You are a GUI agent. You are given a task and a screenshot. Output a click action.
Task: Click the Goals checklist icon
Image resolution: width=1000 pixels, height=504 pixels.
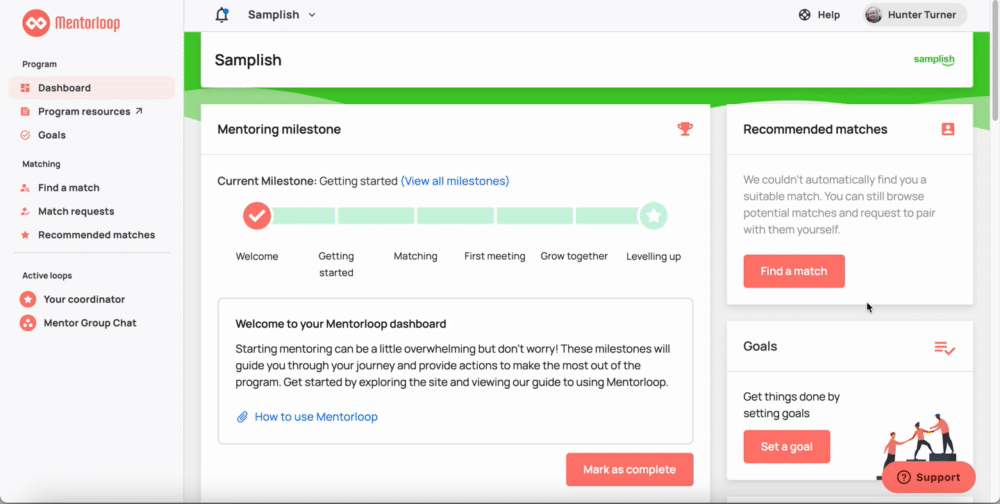[x=945, y=348]
